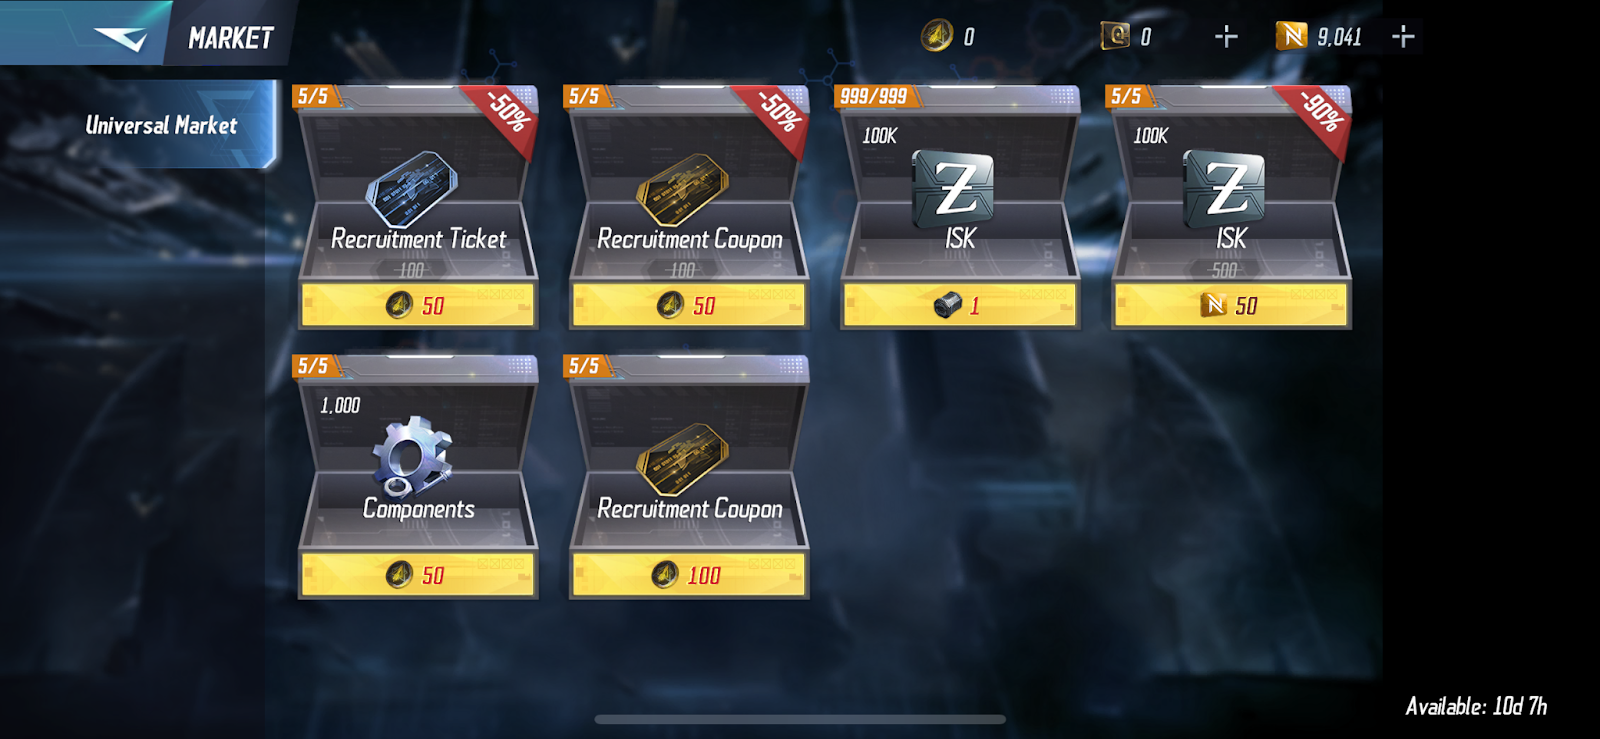Go back using the arrow icon
Image resolution: width=1600 pixels, height=739 pixels.
point(120,38)
